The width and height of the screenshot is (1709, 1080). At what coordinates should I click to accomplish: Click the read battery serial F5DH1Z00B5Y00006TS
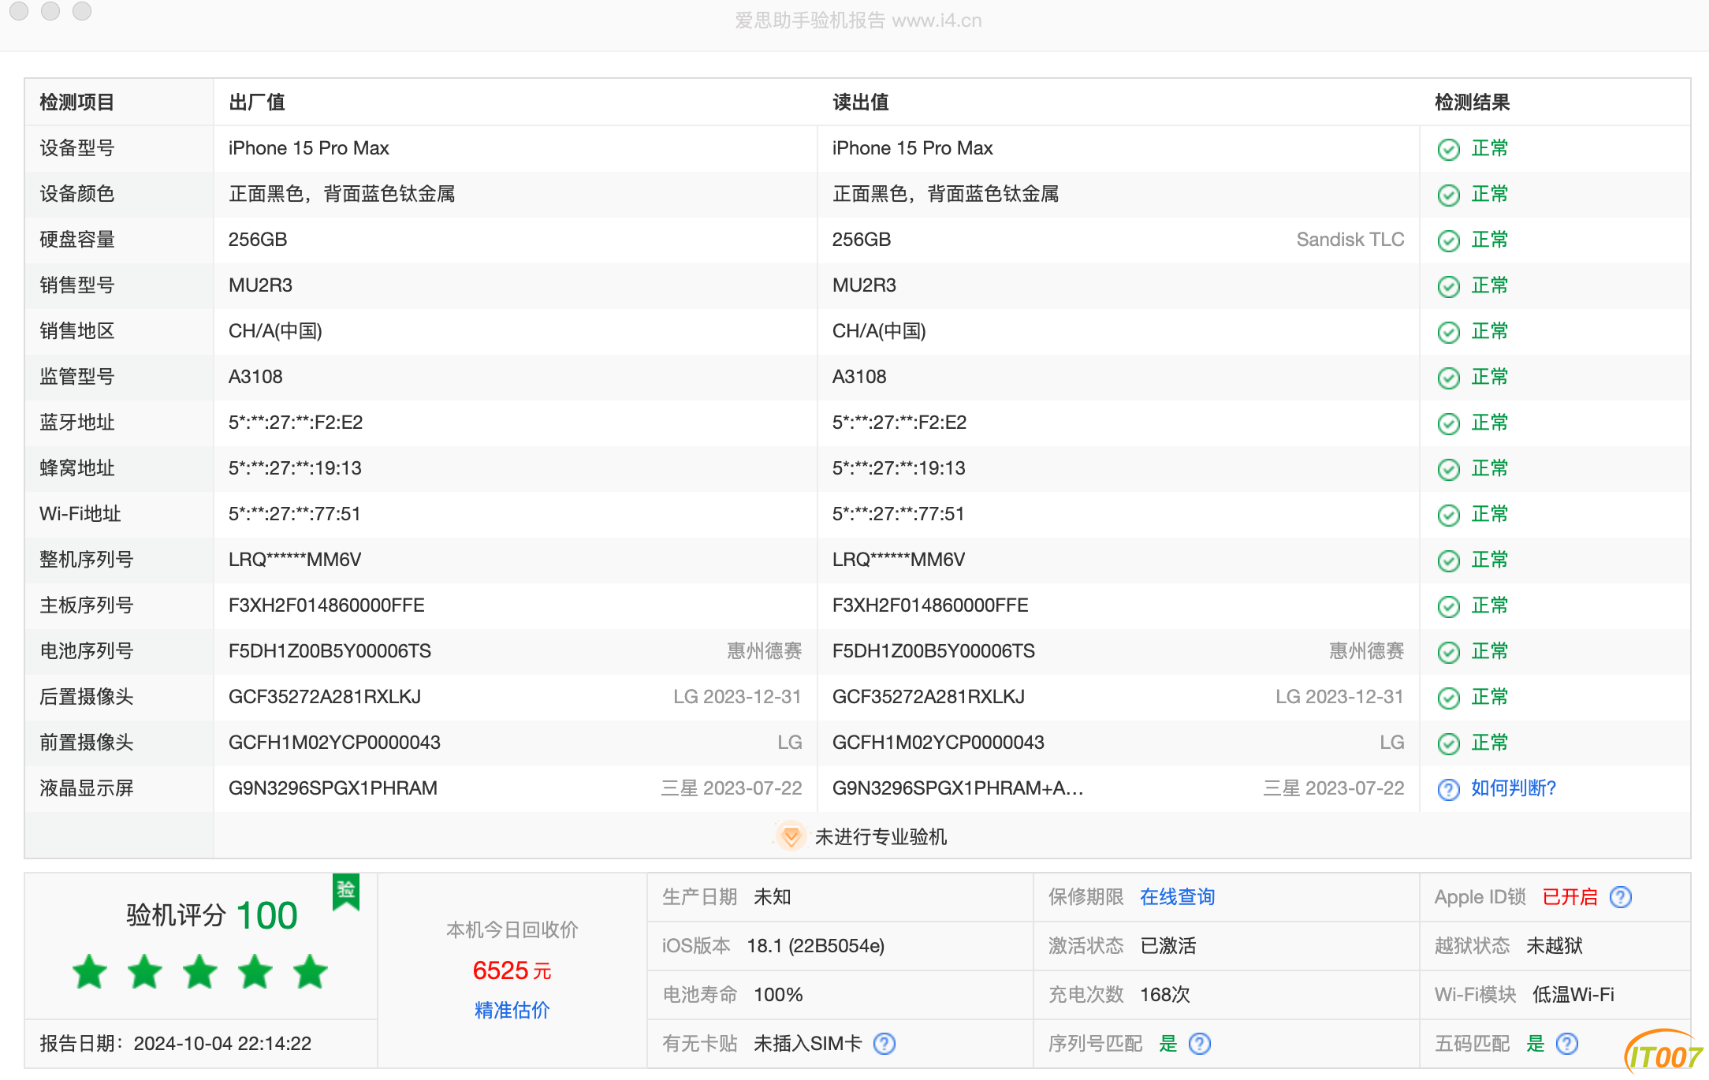[933, 651]
